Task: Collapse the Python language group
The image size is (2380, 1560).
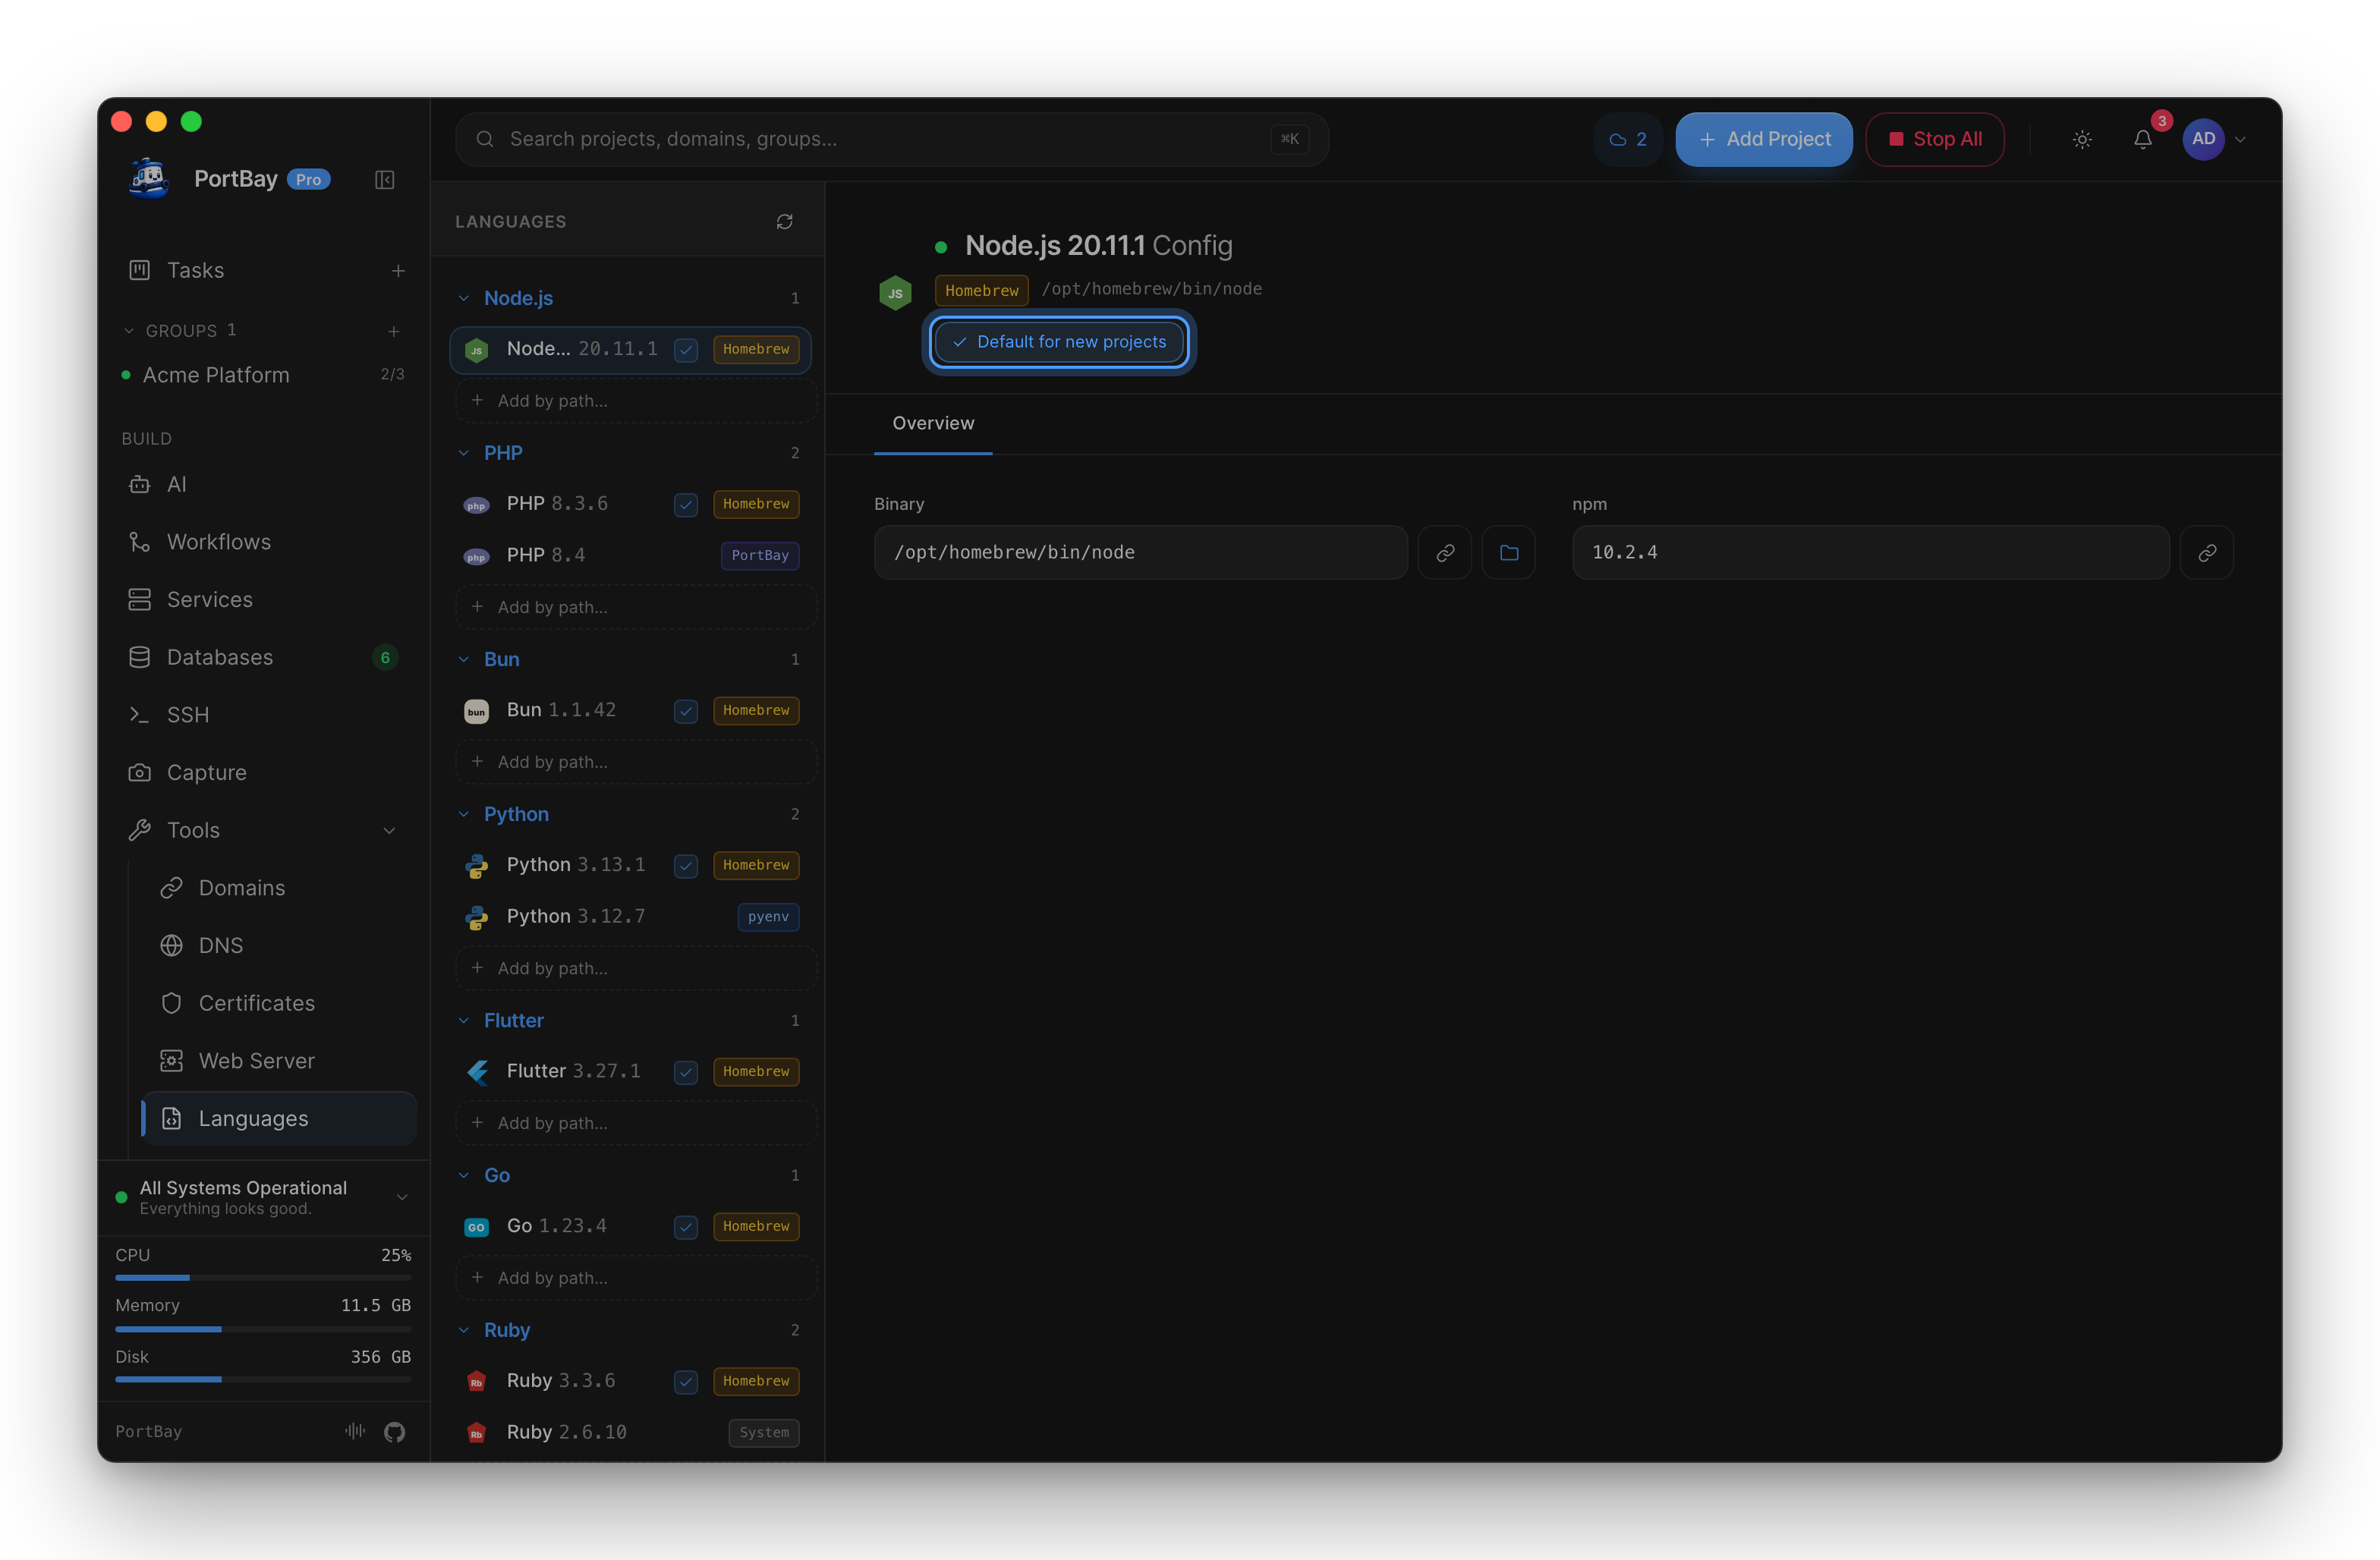Action: [x=463, y=814]
